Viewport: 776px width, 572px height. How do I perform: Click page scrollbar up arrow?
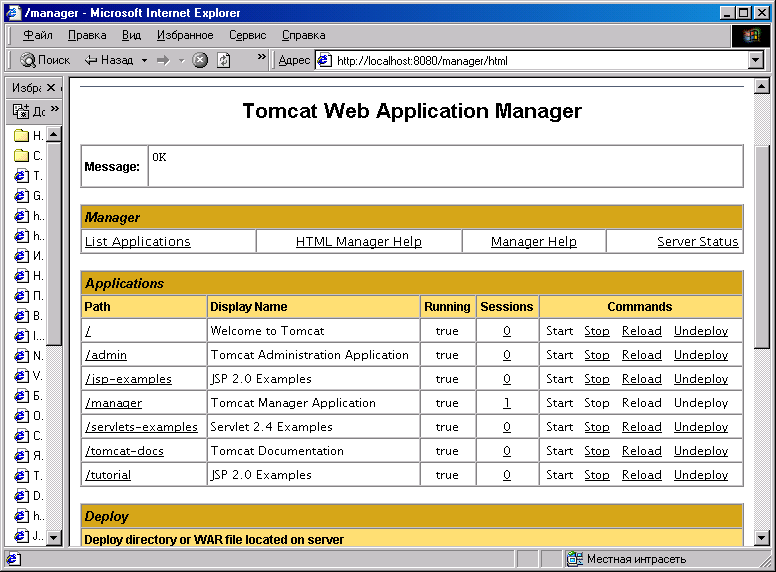[x=761, y=87]
